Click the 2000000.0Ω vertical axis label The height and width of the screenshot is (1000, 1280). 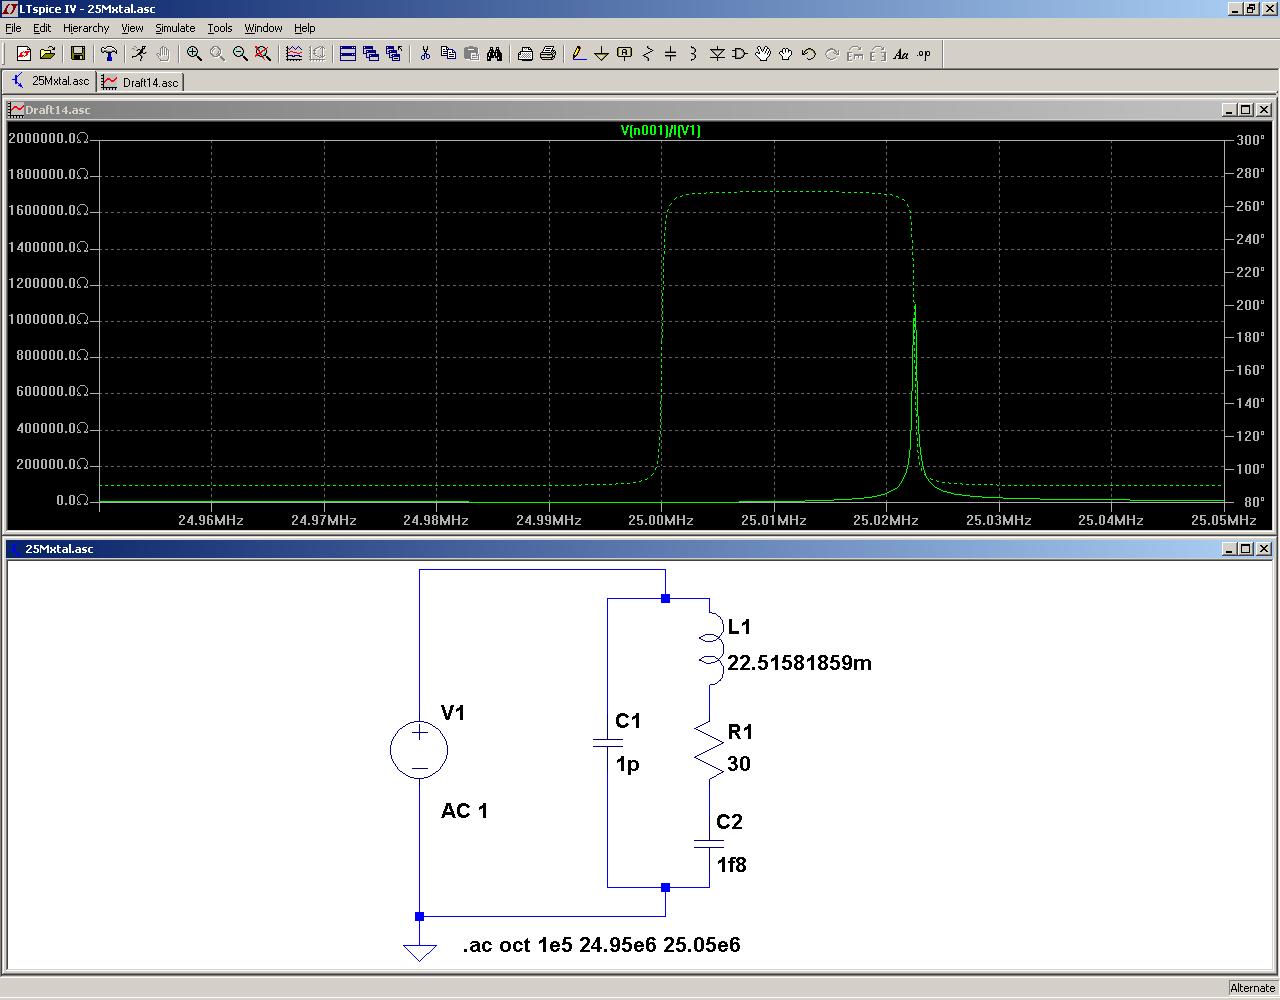[x=48, y=138]
